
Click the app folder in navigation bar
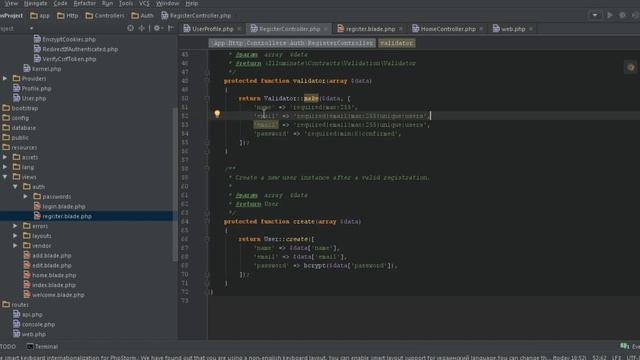tap(40, 16)
